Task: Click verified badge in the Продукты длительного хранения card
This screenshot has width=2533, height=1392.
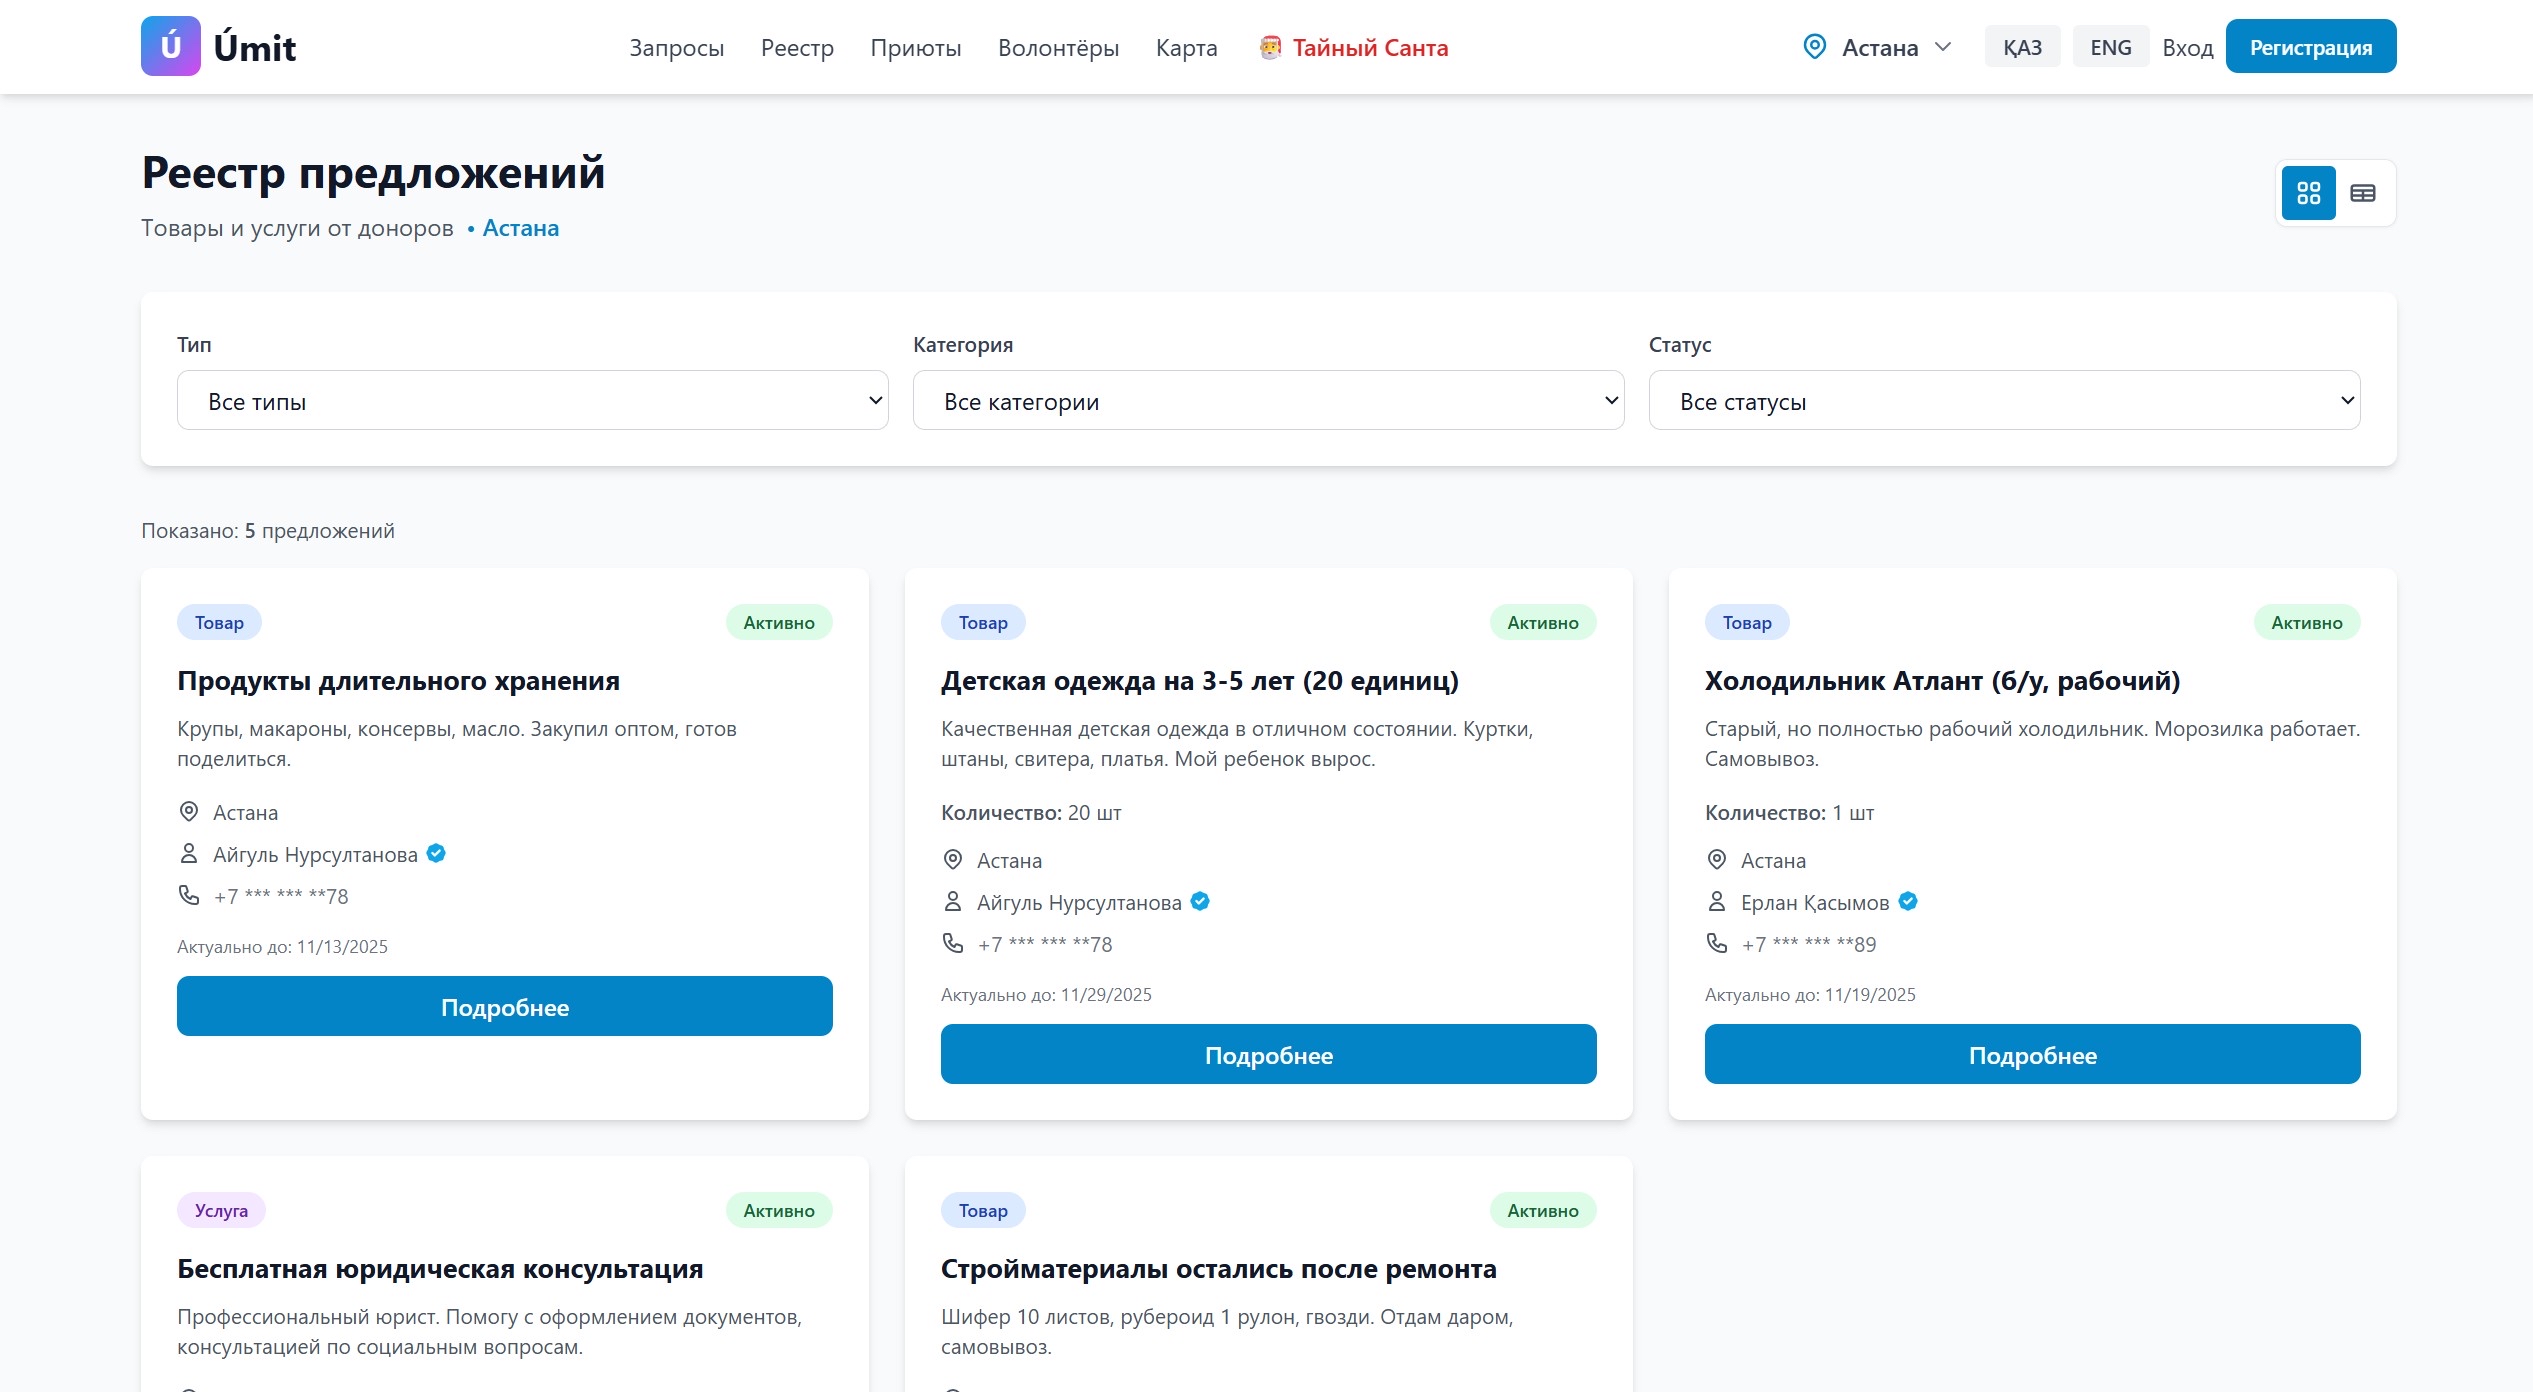Action: coord(436,853)
